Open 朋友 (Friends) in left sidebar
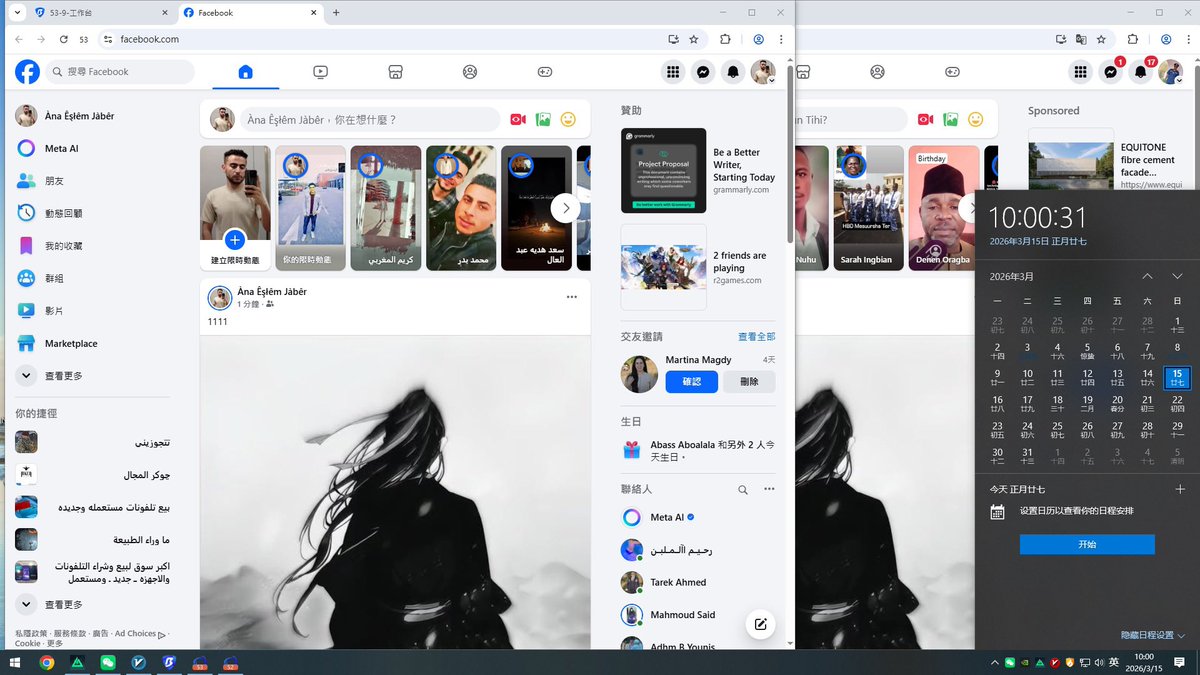Screen dimensions: 1200x675 tap(92, 181)
